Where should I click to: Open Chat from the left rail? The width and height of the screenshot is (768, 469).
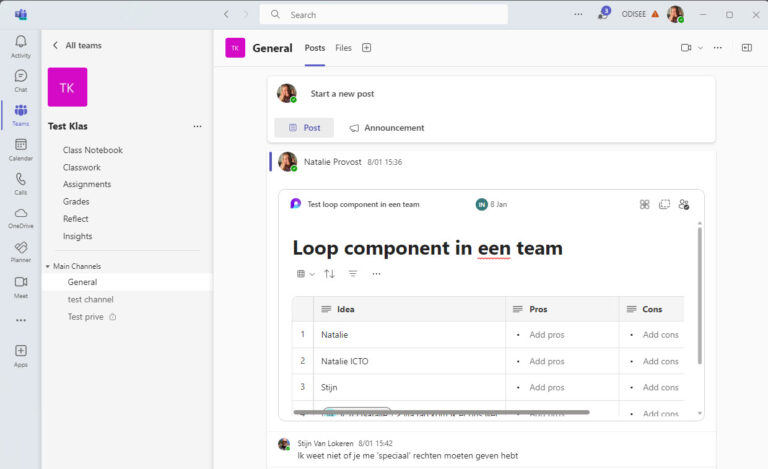click(20, 80)
